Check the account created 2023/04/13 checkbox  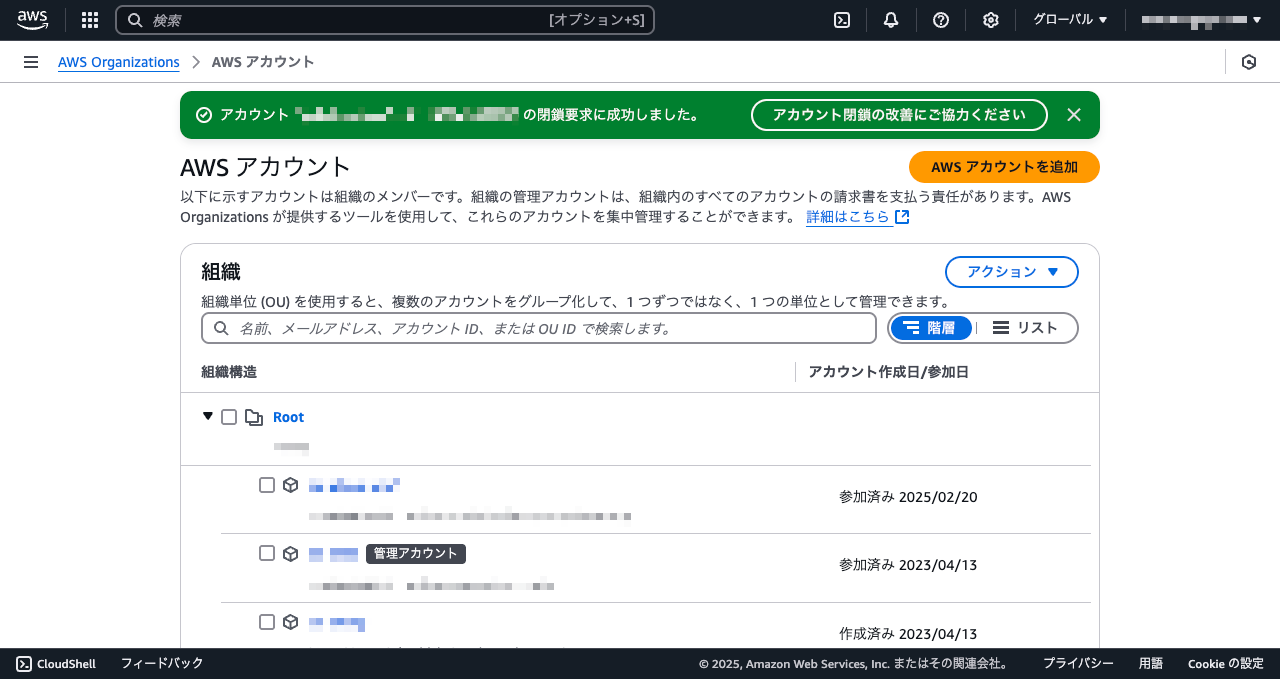(x=267, y=622)
